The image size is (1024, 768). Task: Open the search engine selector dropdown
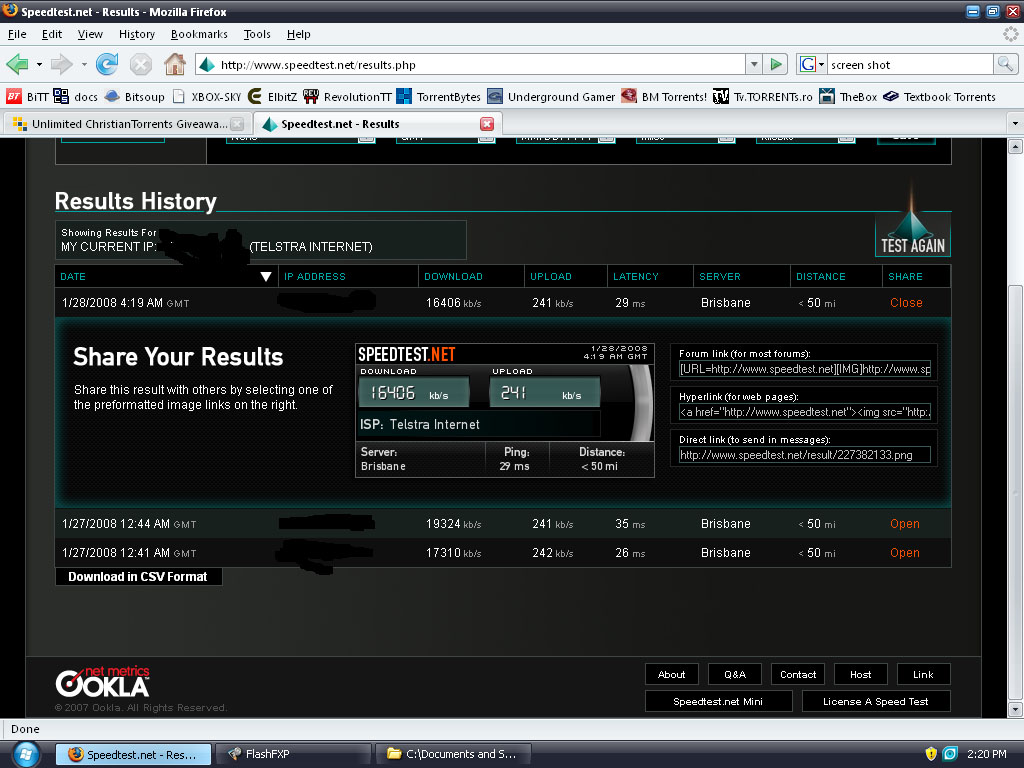[821, 65]
